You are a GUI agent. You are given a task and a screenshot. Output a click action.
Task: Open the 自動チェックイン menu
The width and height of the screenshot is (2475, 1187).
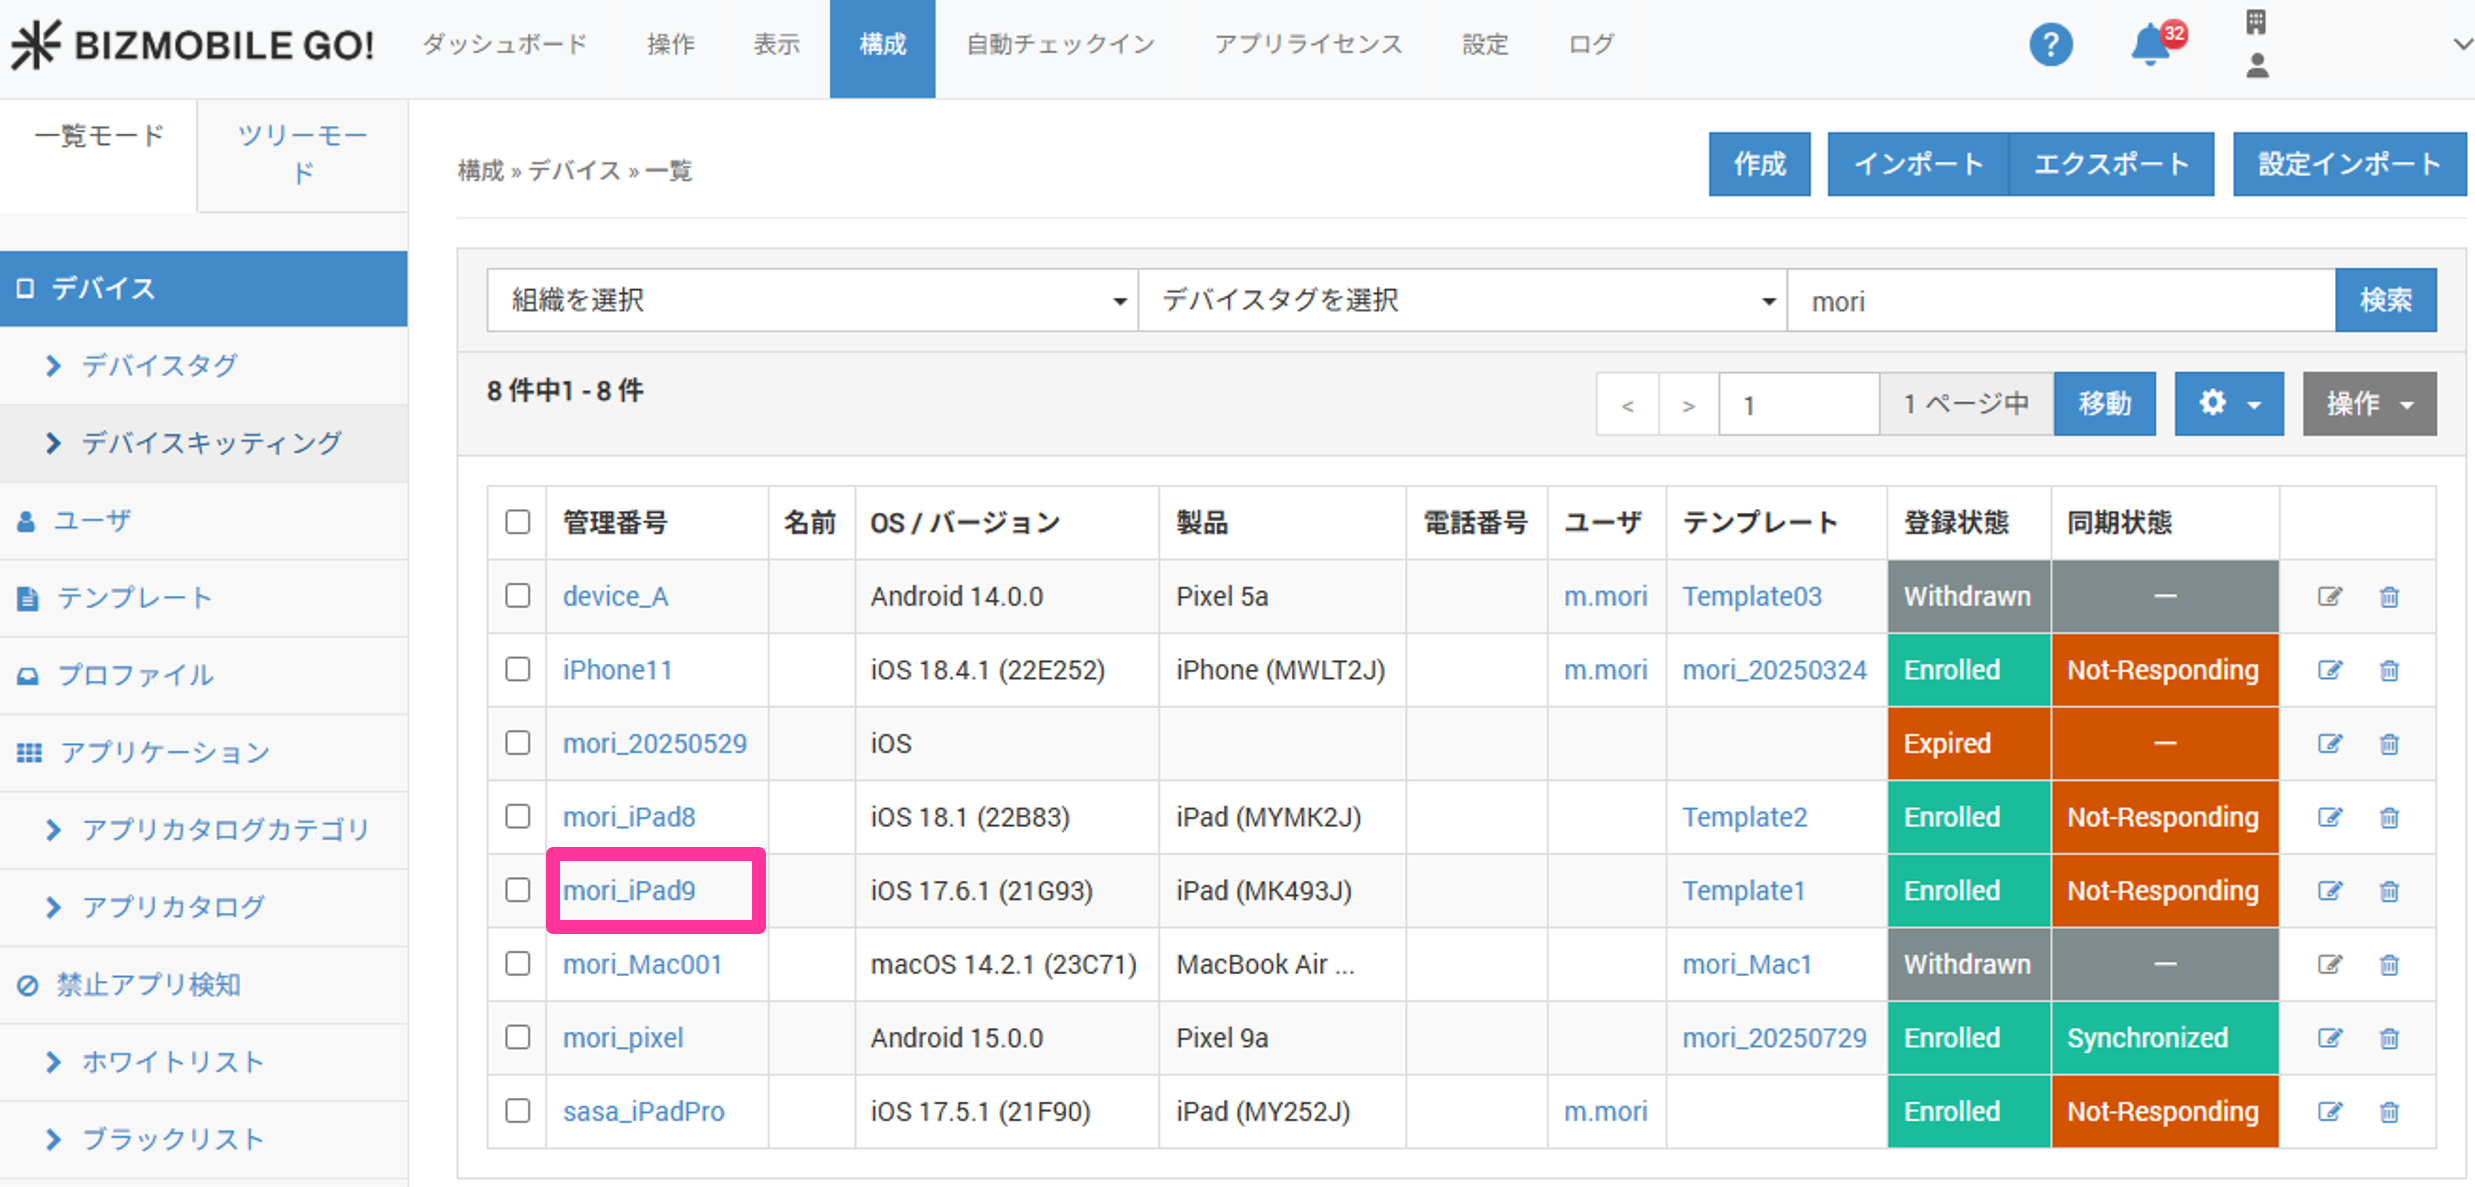click(x=1060, y=45)
